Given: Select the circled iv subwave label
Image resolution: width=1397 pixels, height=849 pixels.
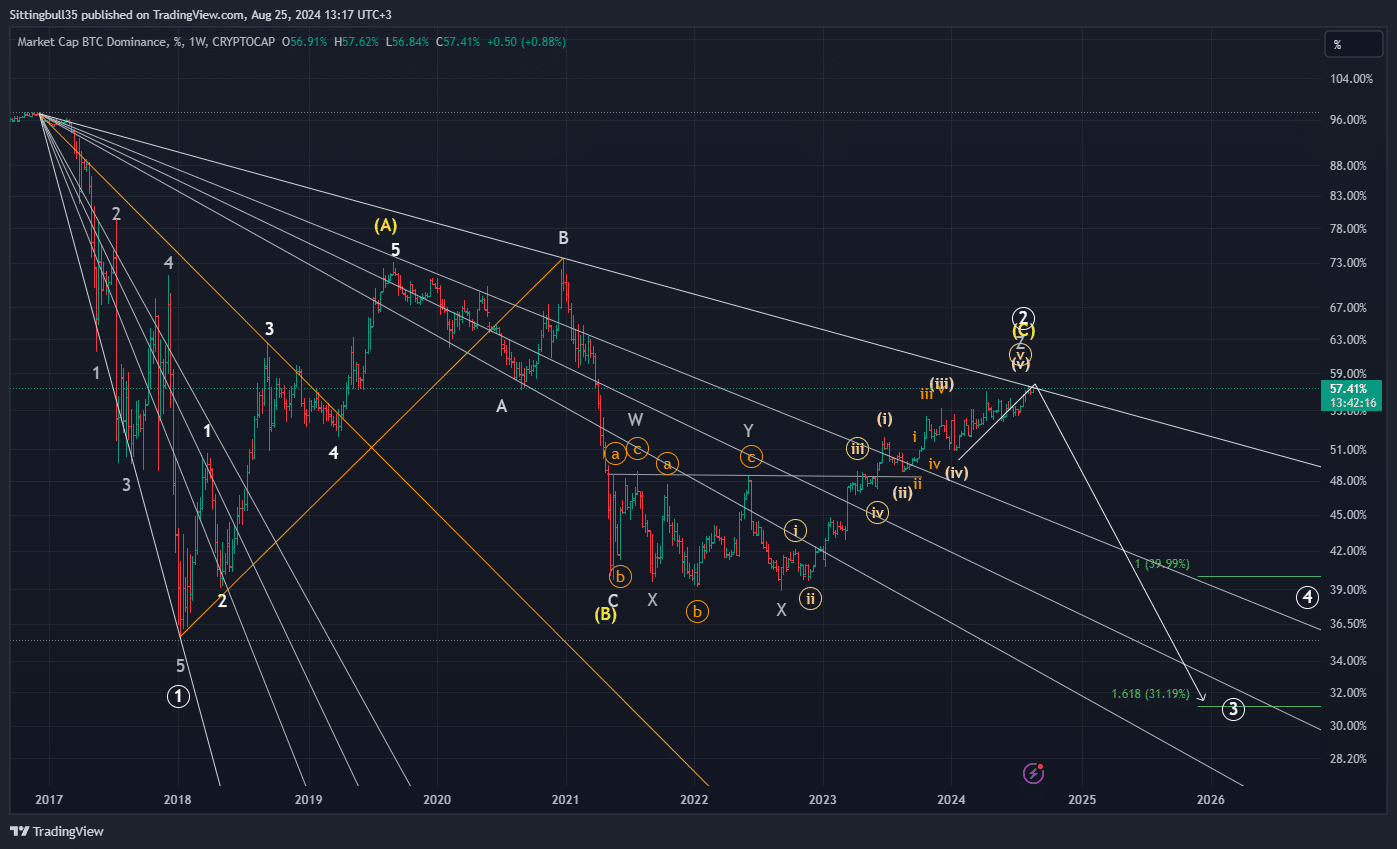Looking at the screenshot, I should [x=877, y=513].
